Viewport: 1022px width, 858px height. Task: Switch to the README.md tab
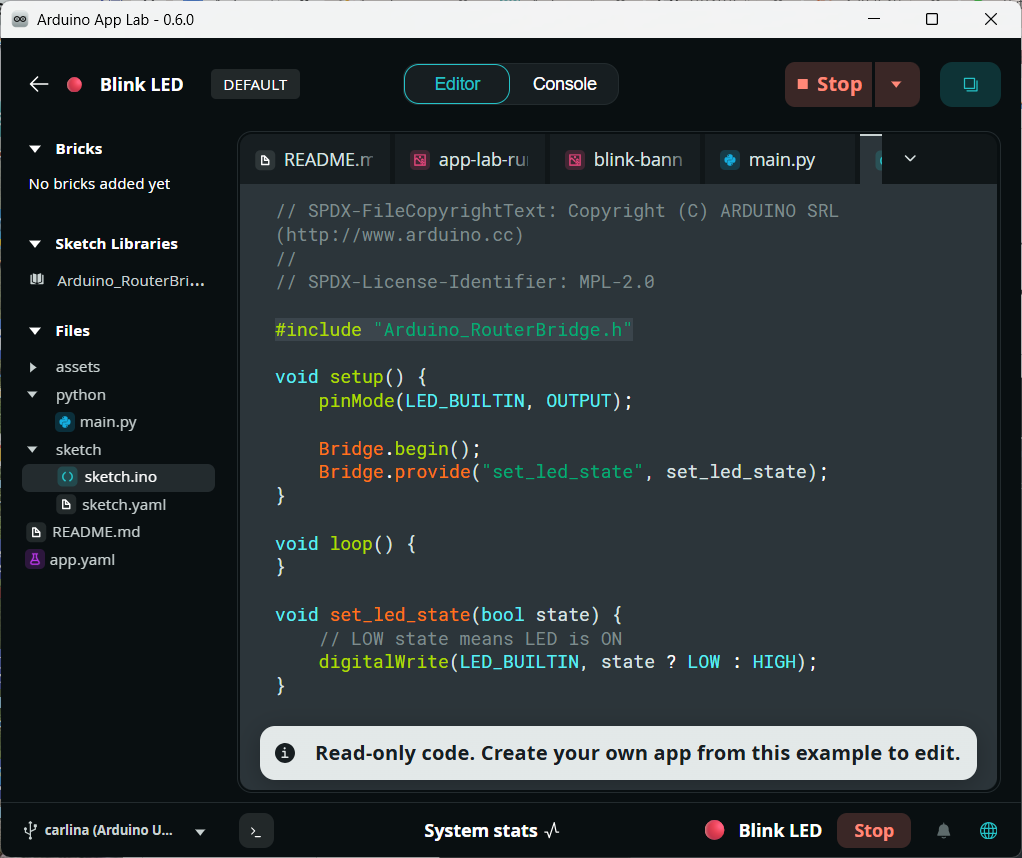[315, 160]
